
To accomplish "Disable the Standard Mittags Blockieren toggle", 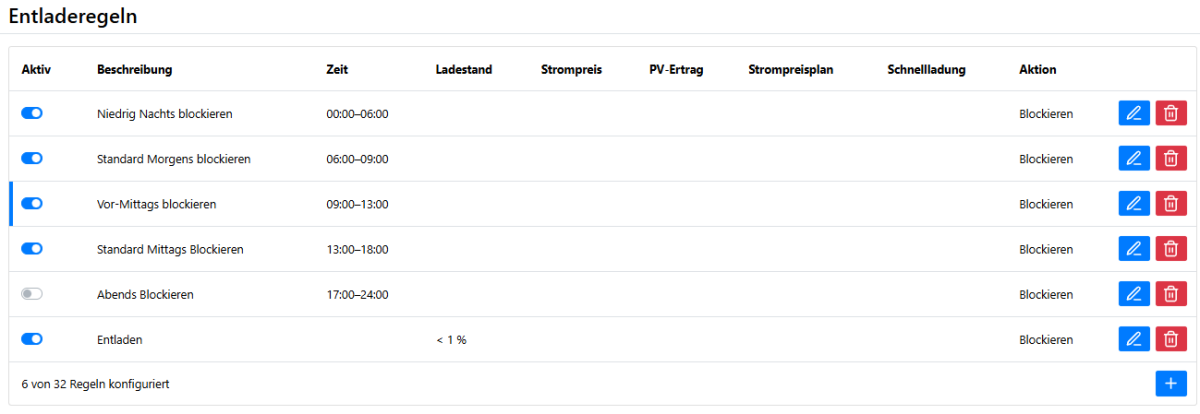I will [x=32, y=249].
